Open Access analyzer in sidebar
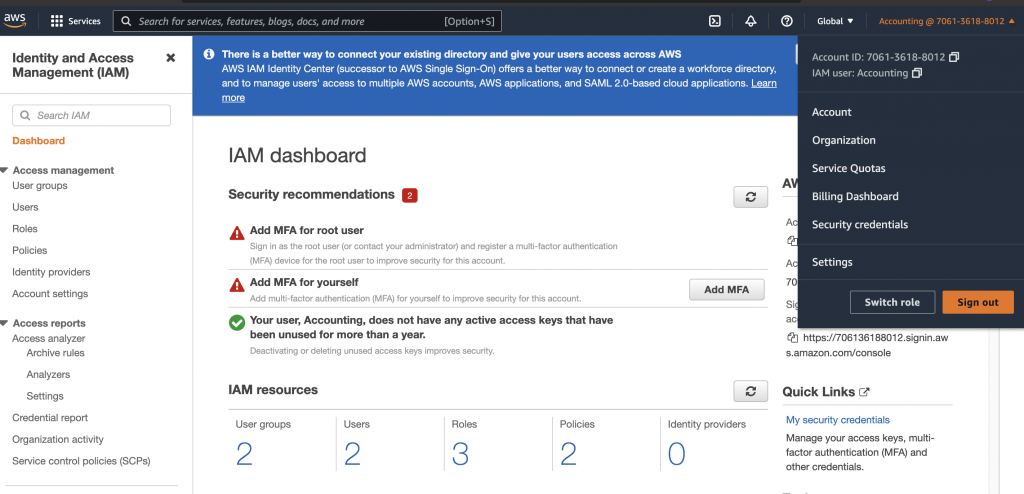 click(49, 338)
